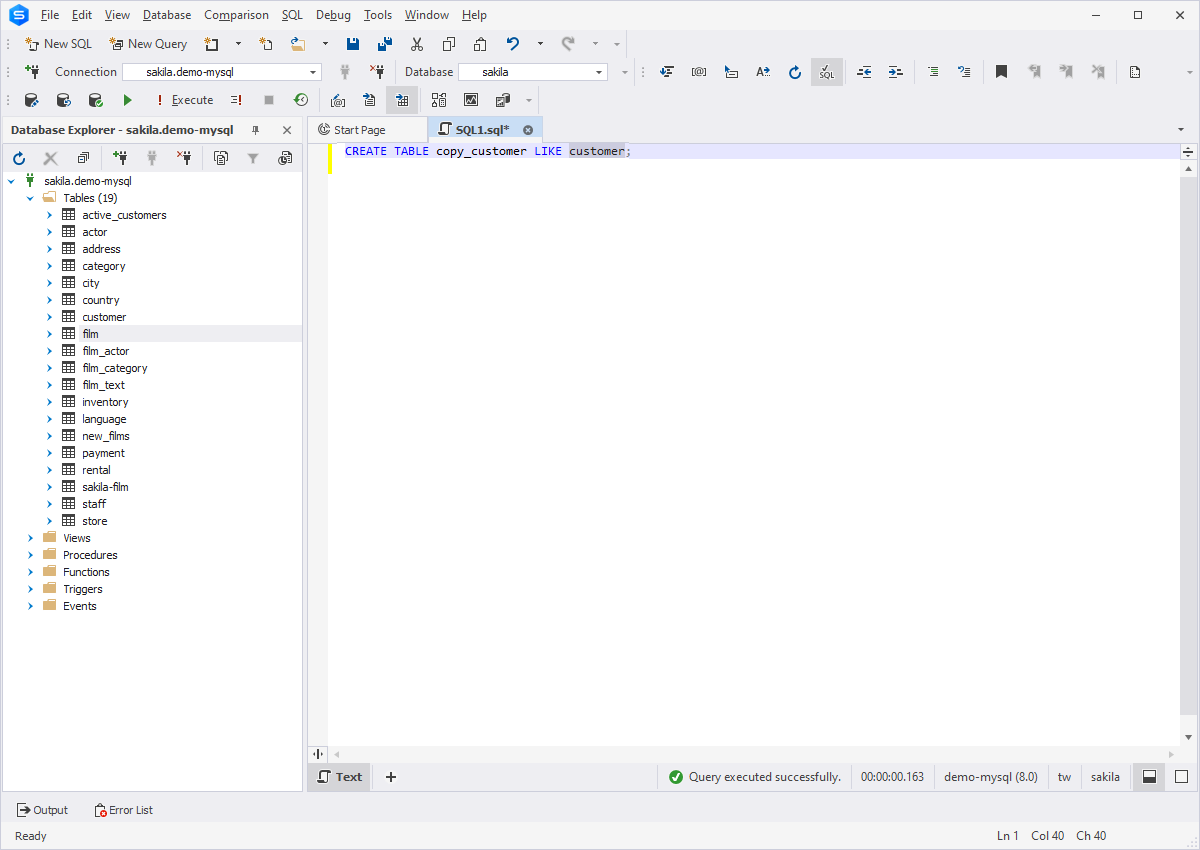Click the Save disk icon in toolbar
The image size is (1200, 850).
click(353, 44)
